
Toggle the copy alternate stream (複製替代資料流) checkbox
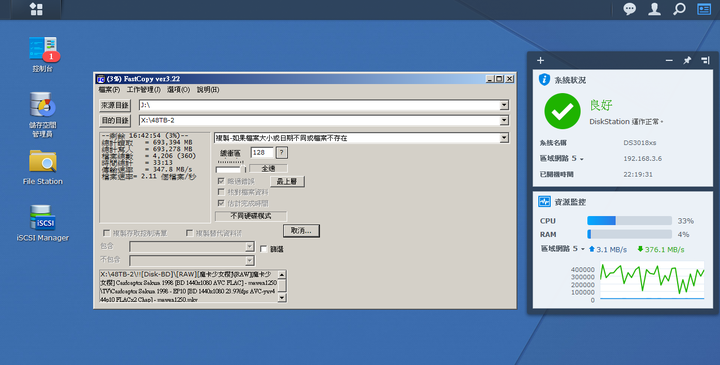(x=189, y=233)
